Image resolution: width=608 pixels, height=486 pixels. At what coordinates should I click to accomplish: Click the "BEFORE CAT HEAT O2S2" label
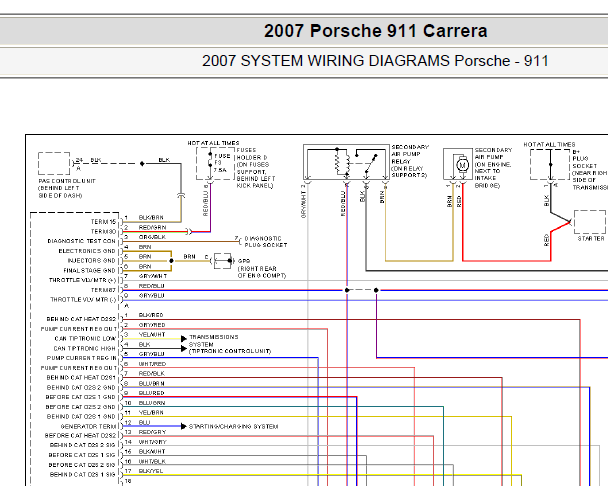click(x=81, y=436)
